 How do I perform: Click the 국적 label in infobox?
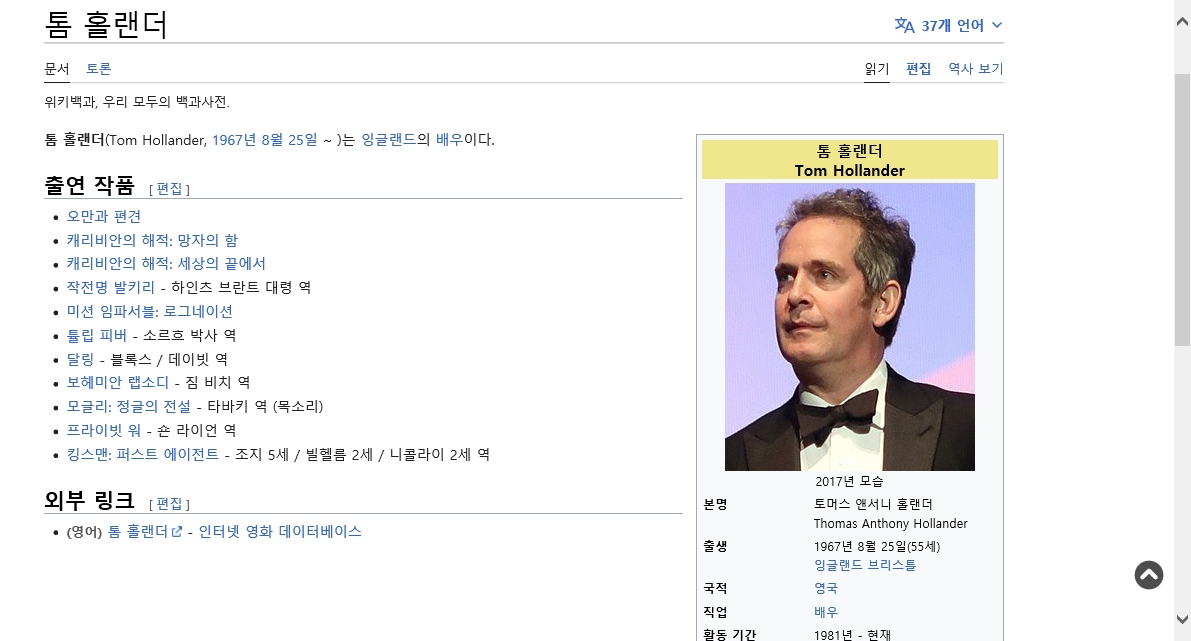716,589
